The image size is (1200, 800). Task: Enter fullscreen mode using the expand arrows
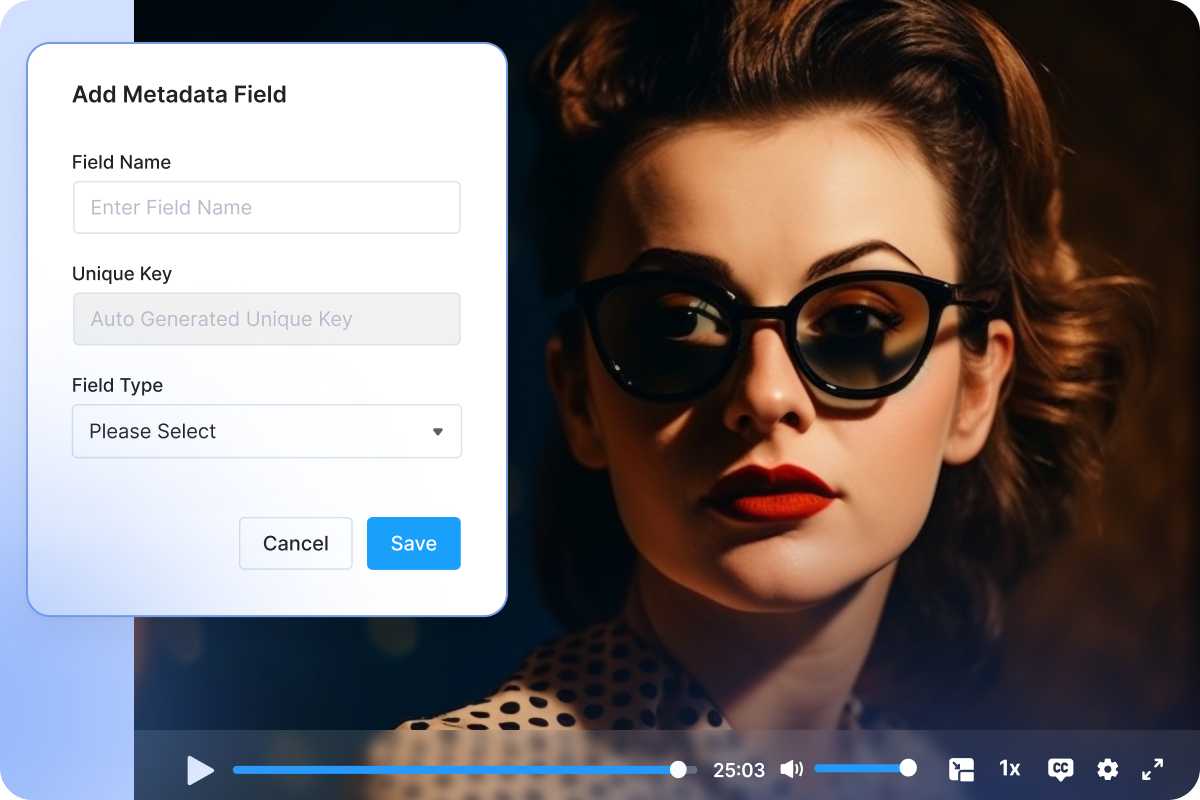click(1153, 769)
